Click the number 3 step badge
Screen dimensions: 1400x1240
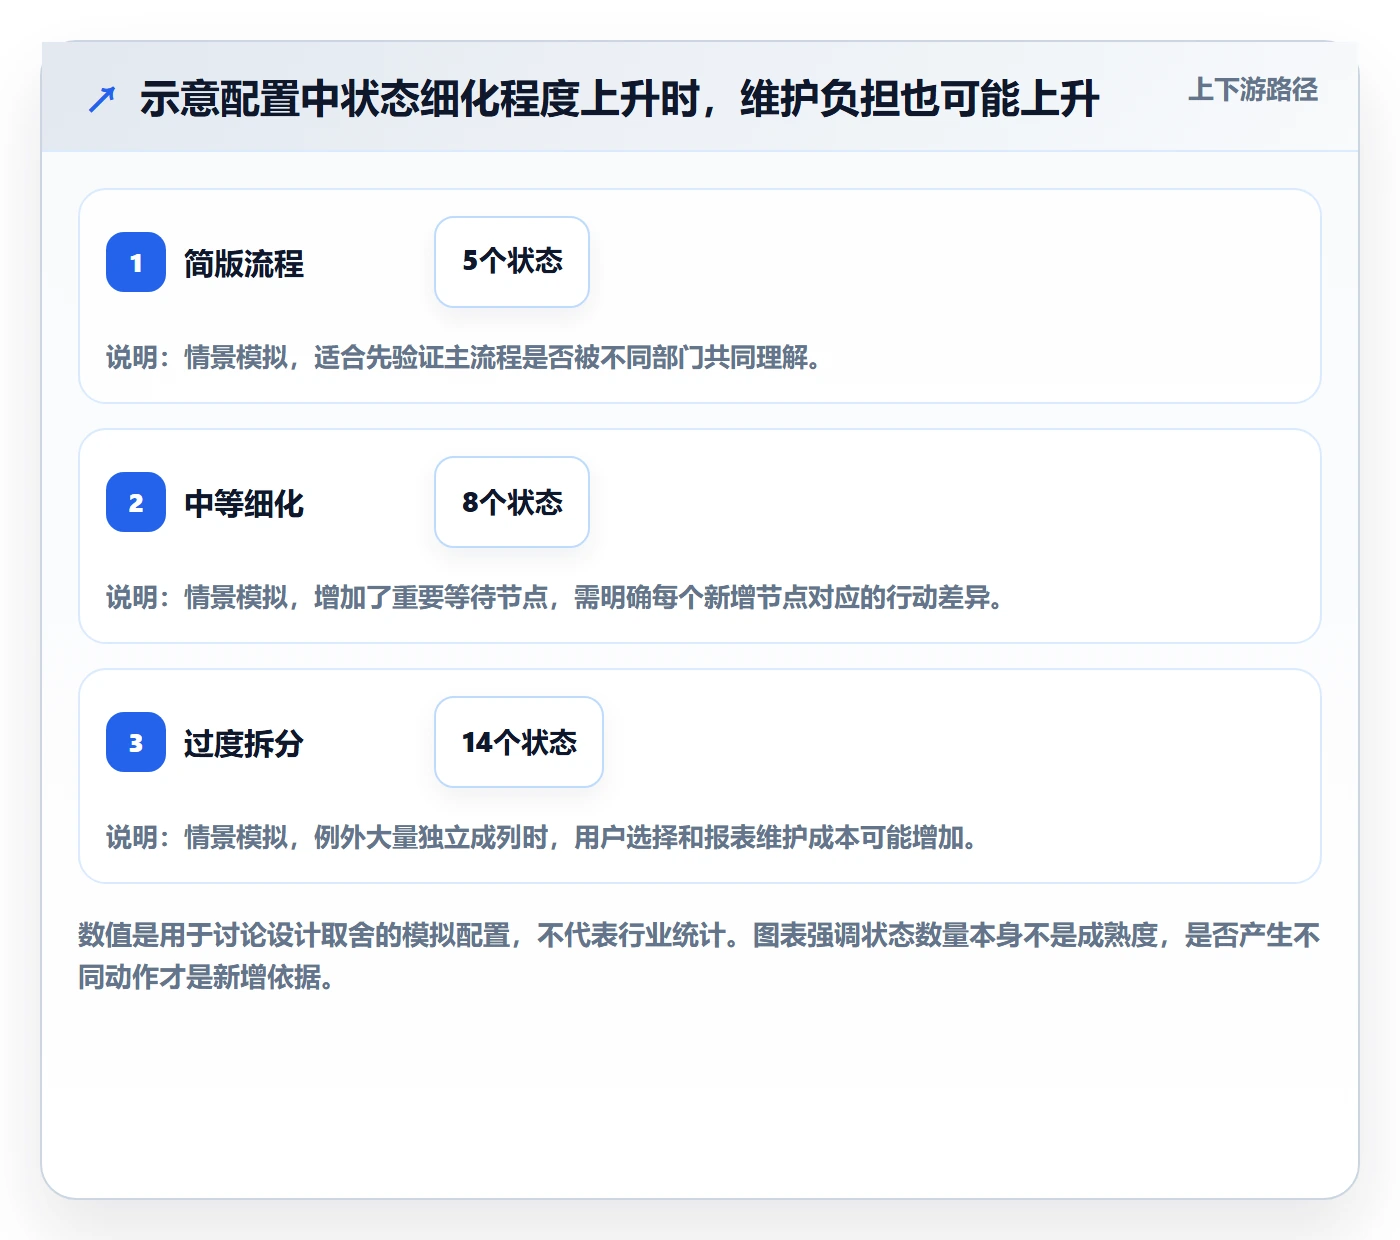coord(136,742)
